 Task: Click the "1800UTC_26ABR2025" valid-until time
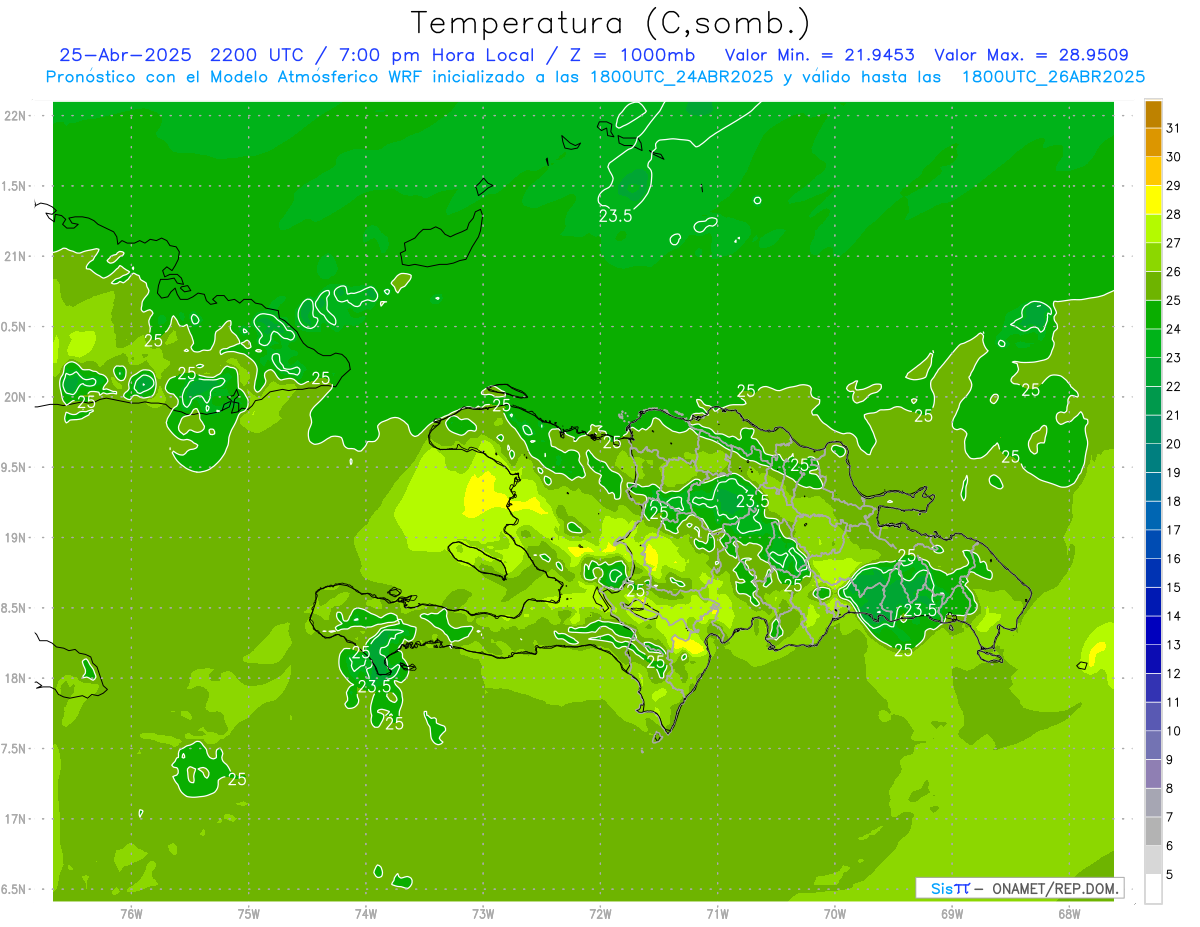point(1053,77)
